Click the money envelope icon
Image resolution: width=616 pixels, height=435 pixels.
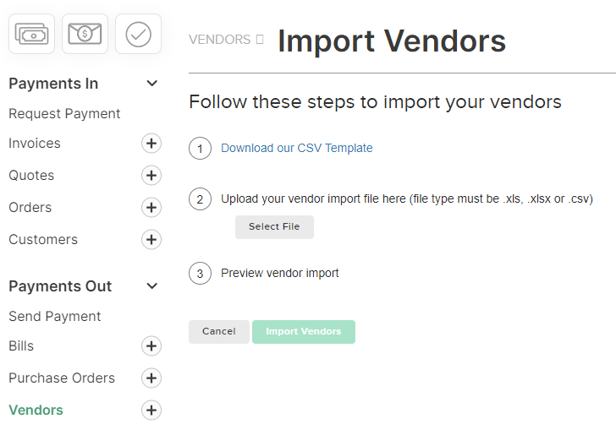pyautogui.click(x=85, y=34)
